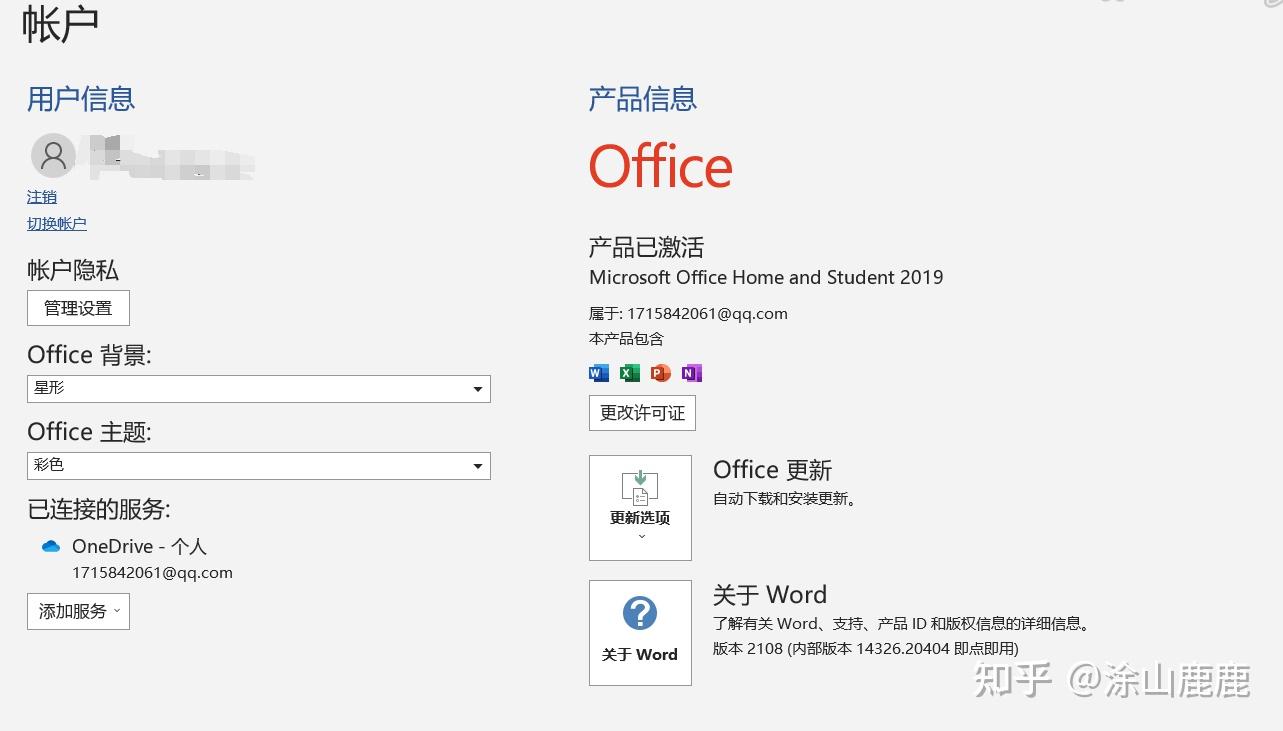Click the 自动下载和安装更新 description

785,499
